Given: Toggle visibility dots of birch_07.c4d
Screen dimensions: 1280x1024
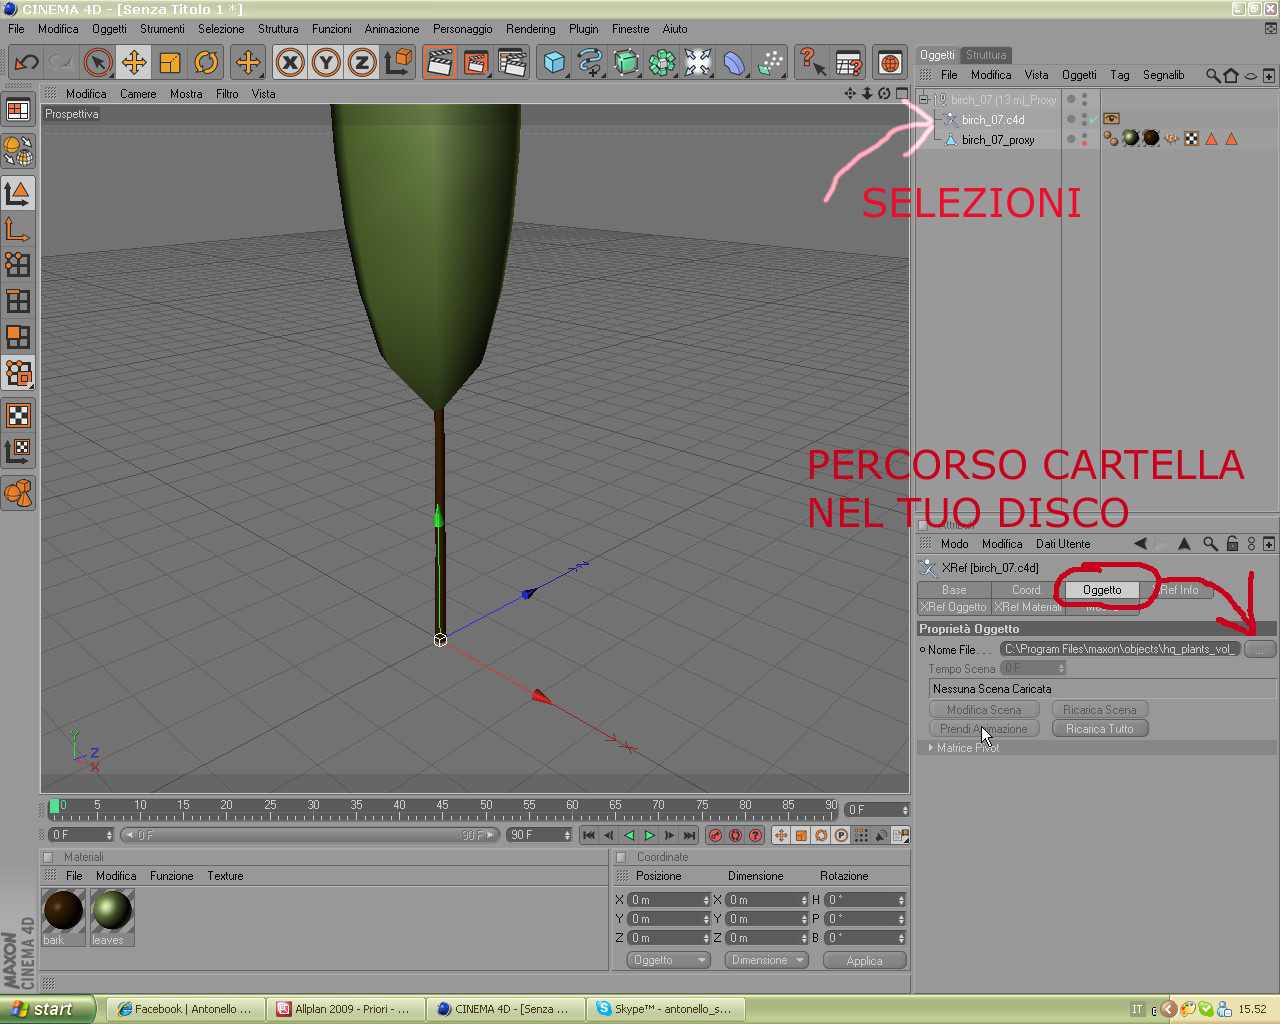Looking at the screenshot, I should click(1084, 120).
